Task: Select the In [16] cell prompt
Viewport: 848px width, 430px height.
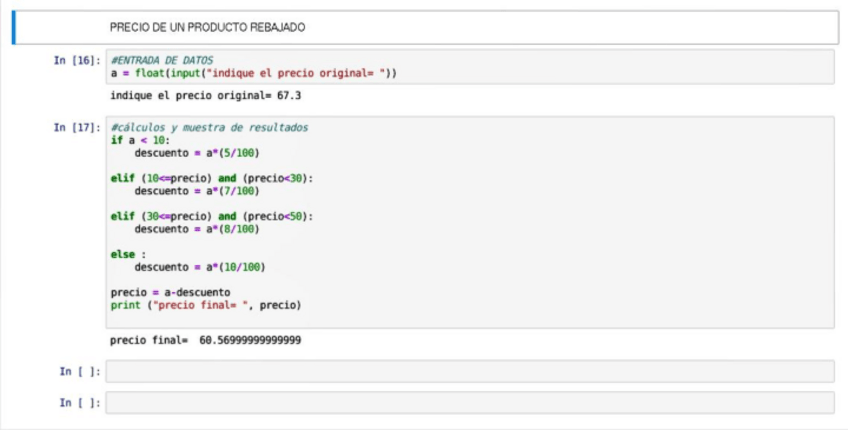Action: [x=77, y=61]
